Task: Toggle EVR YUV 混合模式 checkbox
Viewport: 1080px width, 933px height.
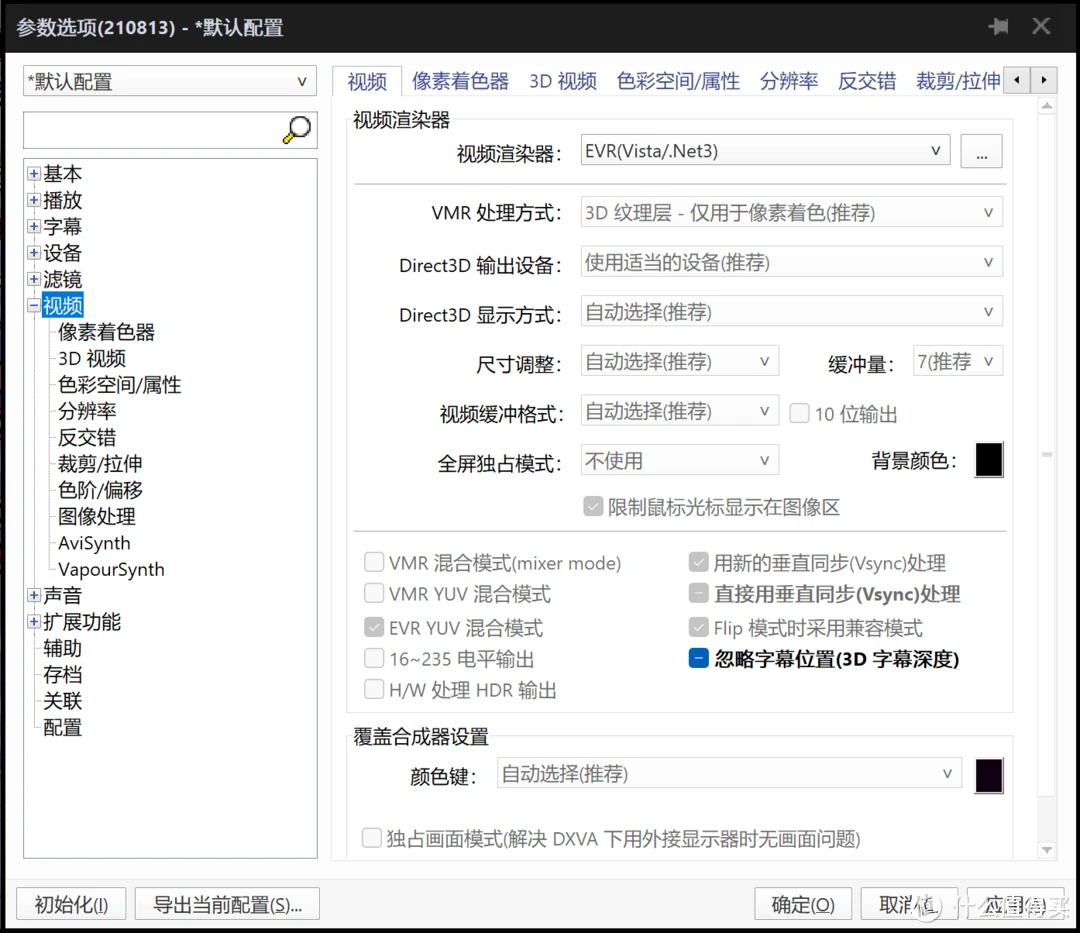Action: pos(374,627)
